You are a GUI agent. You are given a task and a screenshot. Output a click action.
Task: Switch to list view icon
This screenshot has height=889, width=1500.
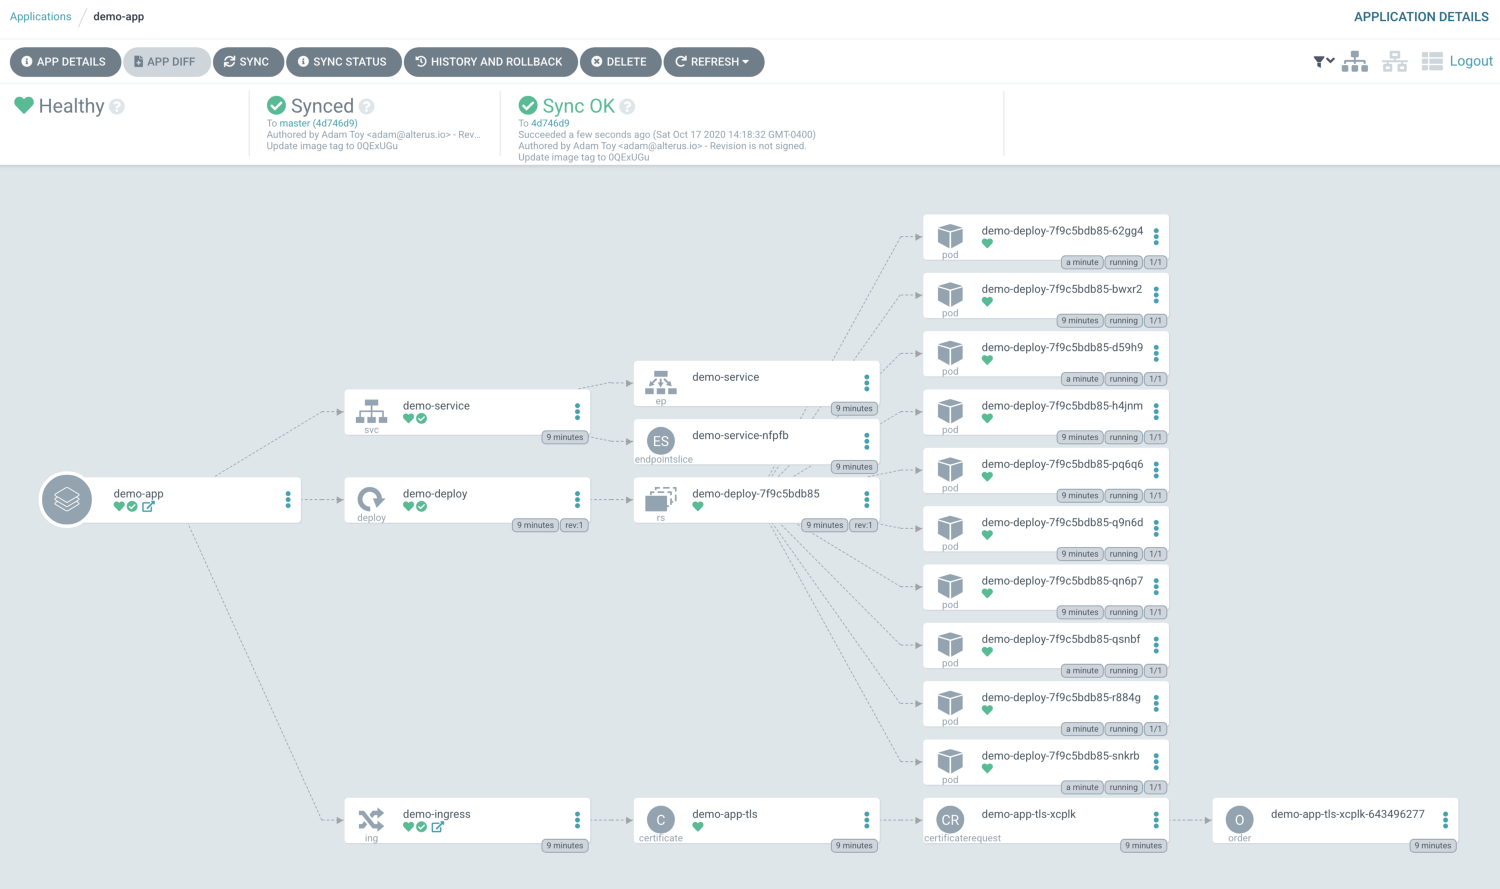click(1432, 62)
